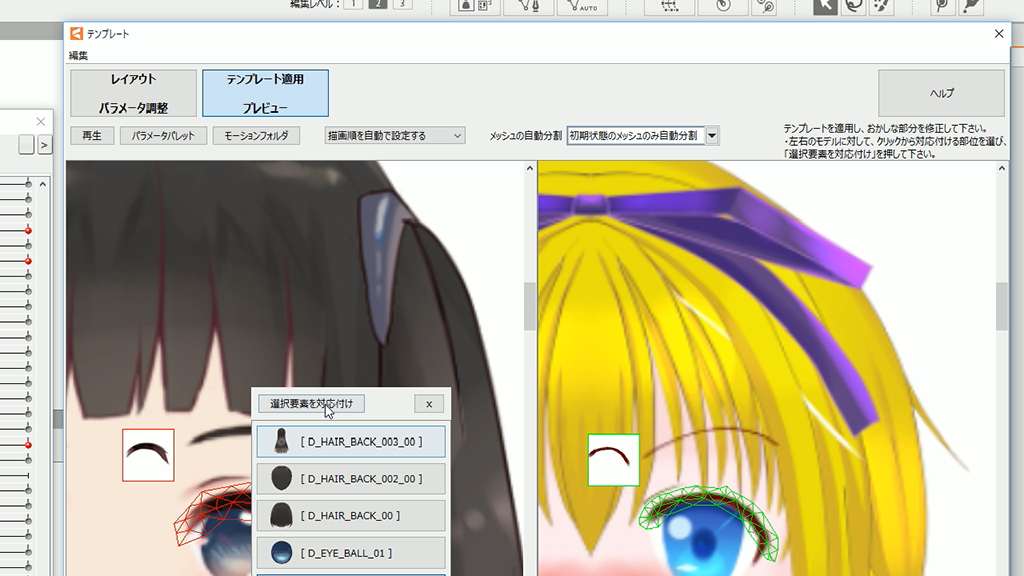Select D_HAIR_BACK_003_00 in the list
Image resolution: width=1024 pixels, height=576 pixels.
pyautogui.click(x=351, y=441)
